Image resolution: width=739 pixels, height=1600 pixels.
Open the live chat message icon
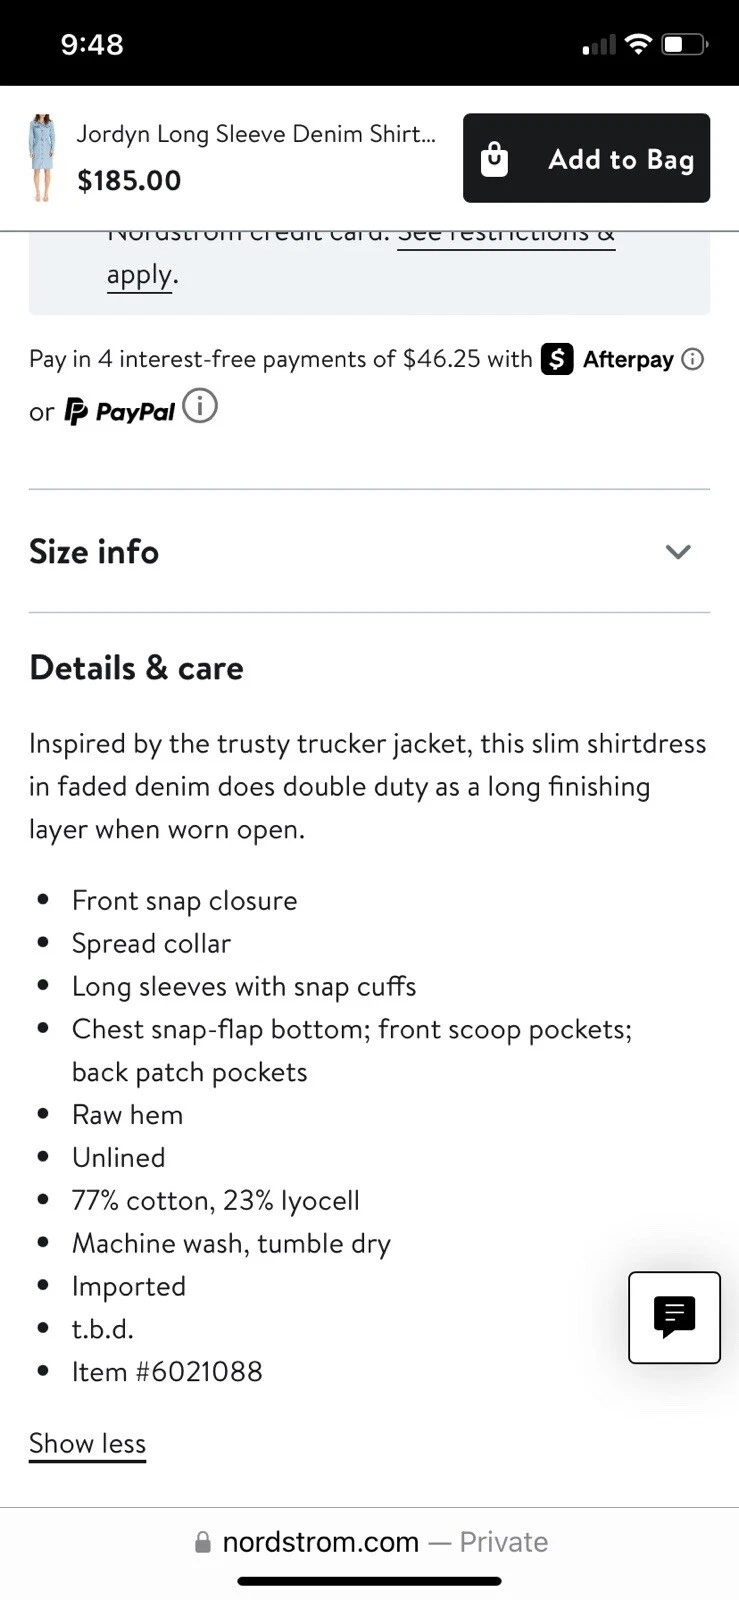(x=674, y=1317)
